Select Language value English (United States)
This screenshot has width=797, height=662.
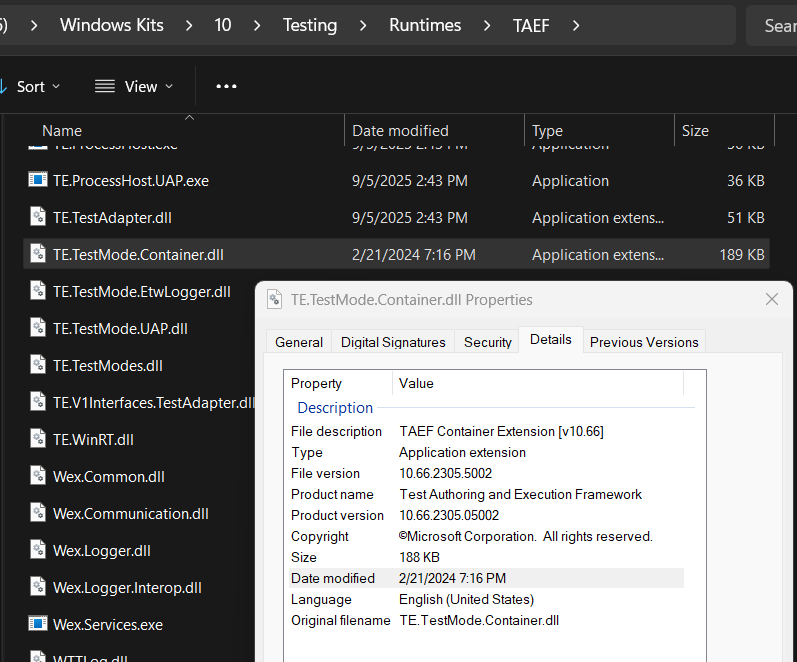[x=466, y=599]
